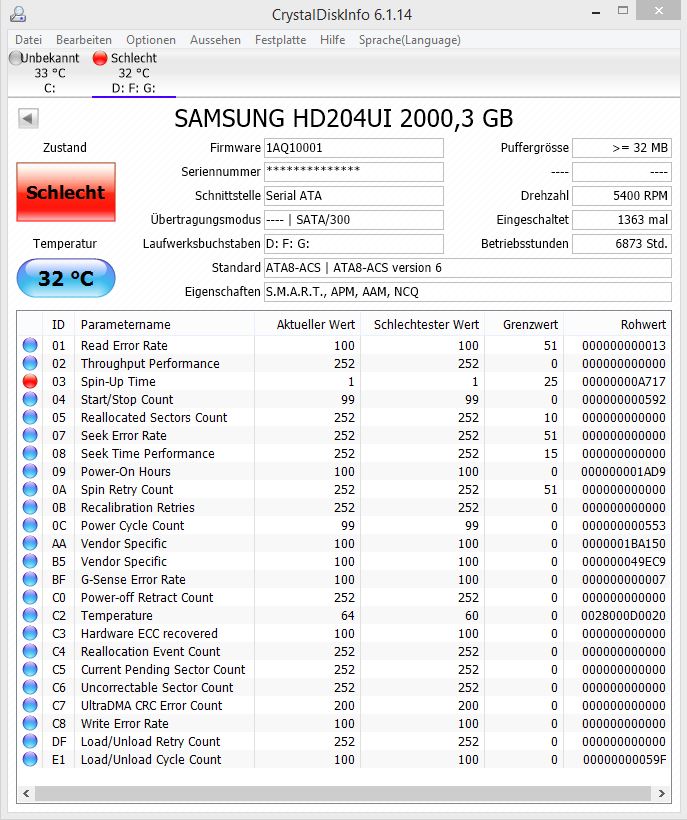Click the Puffergrösse >= 32 MB field
The width and height of the screenshot is (687, 820).
point(622,148)
